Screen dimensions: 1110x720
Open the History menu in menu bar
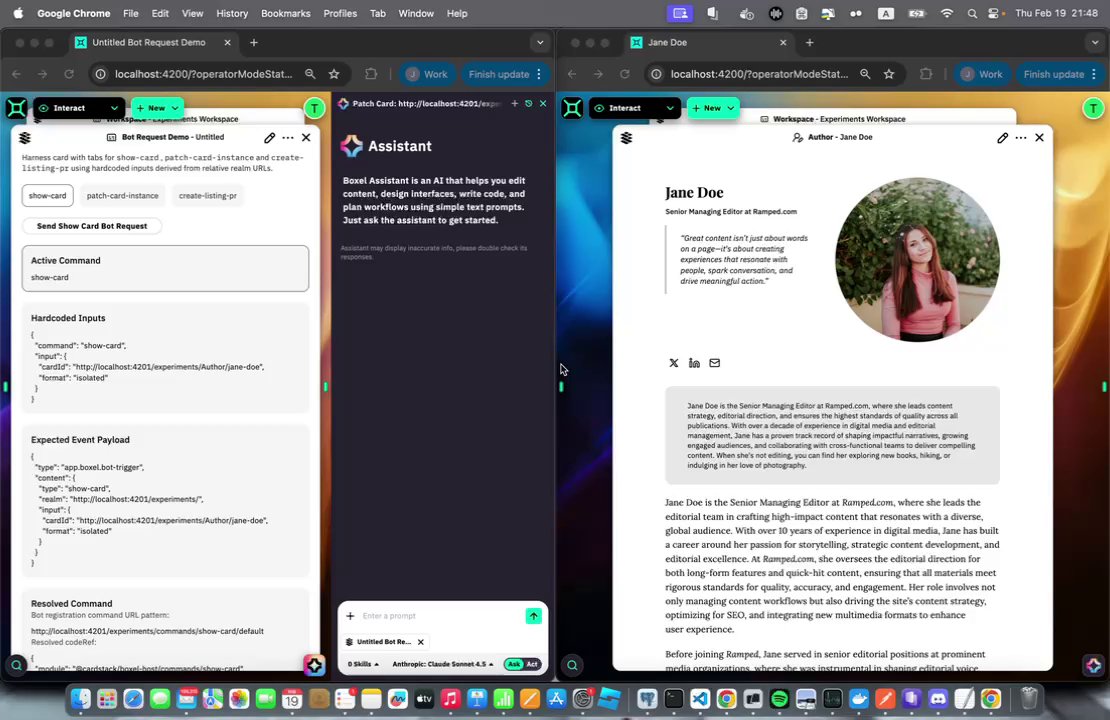click(231, 13)
